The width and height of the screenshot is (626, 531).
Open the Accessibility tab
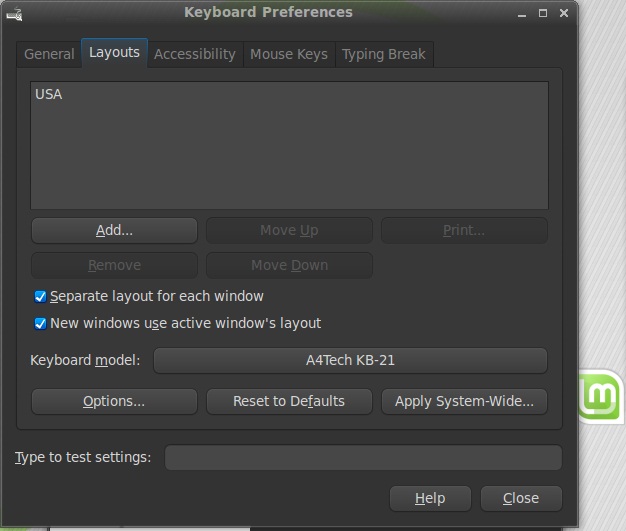195,54
